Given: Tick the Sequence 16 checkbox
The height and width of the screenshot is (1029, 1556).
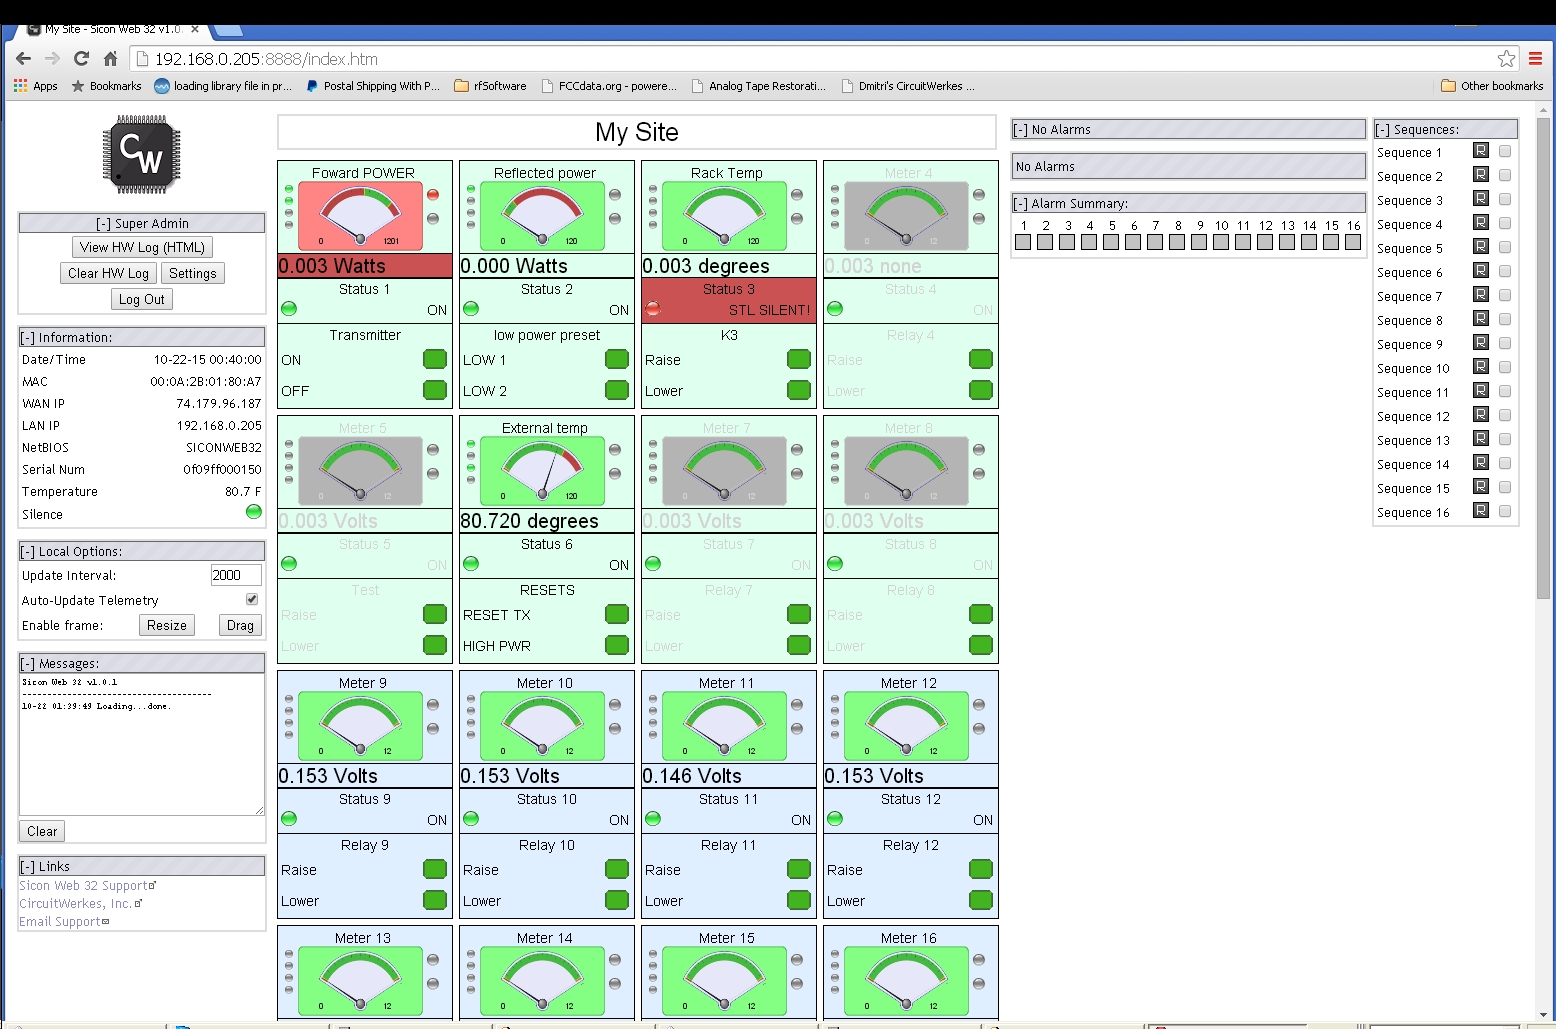Looking at the screenshot, I should 1505,511.
